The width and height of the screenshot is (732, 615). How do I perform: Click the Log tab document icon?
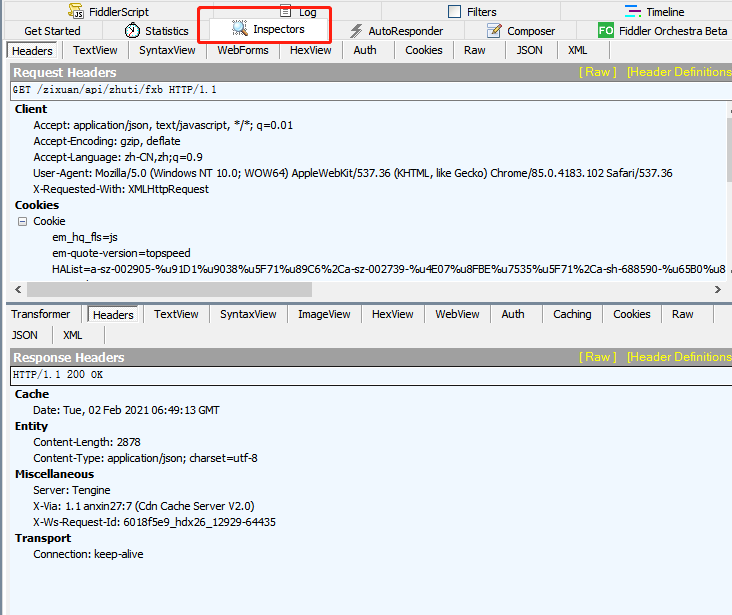(x=285, y=11)
